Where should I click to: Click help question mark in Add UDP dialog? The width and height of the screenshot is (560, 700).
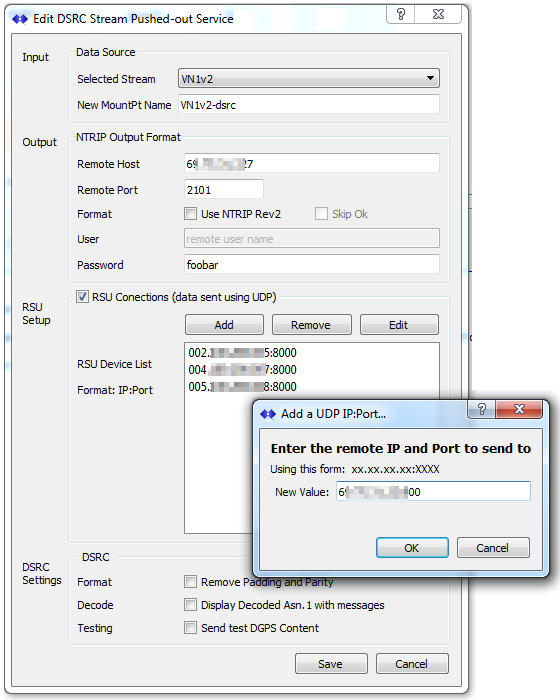(x=481, y=409)
